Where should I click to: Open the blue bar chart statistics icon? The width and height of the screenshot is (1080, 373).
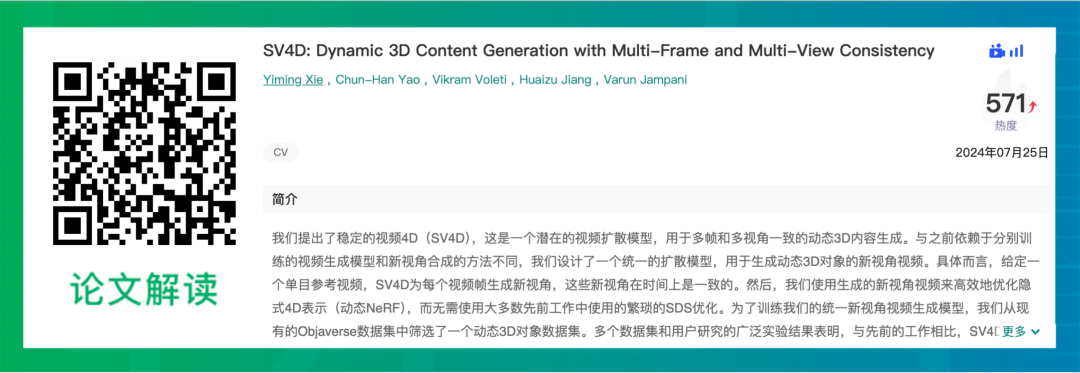1017,51
